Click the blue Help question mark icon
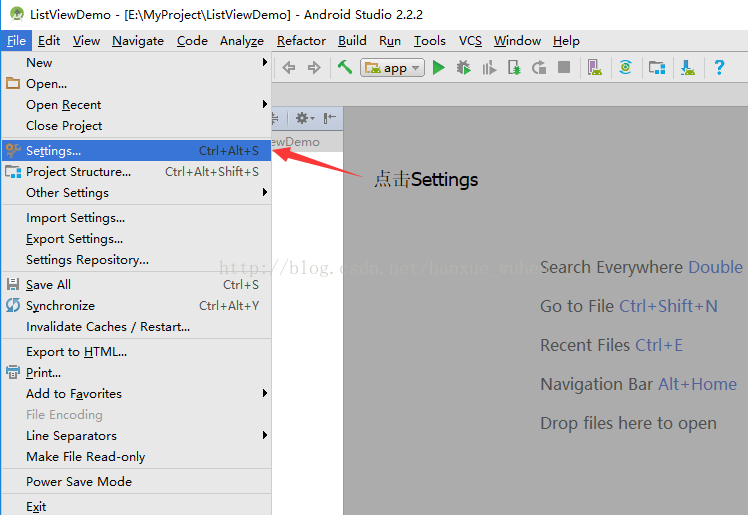The width and height of the screenshot is (748, 515). 719,67
